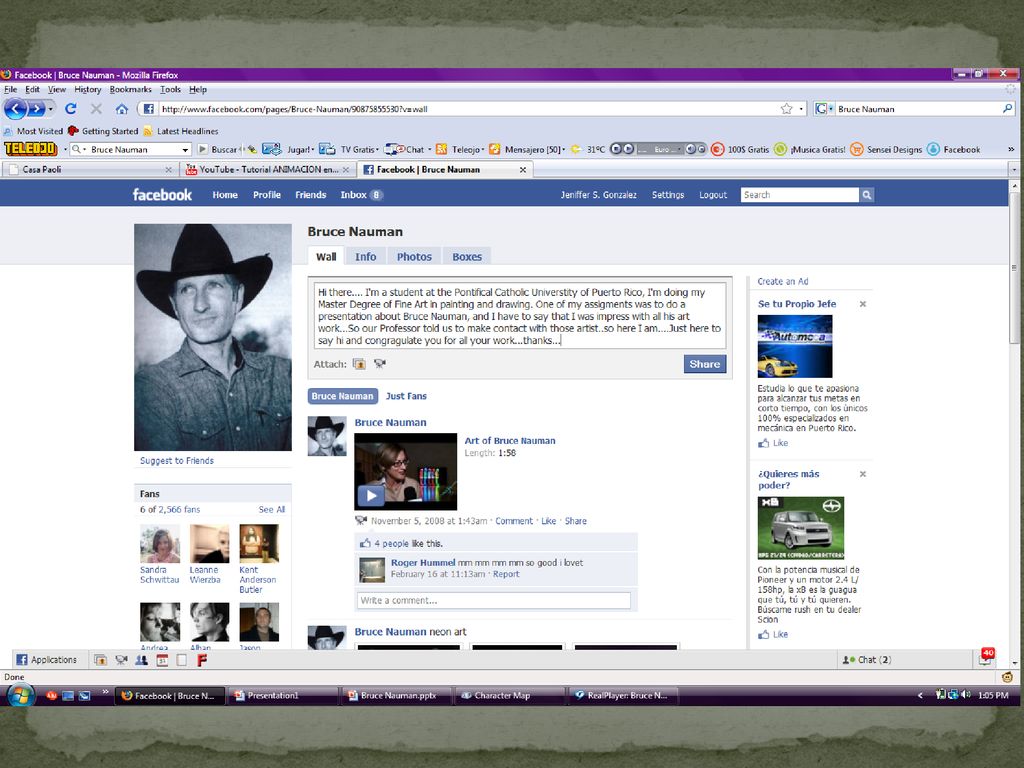
Task: Click the red F icon in Applications bar
Action: tap(202, 660)
